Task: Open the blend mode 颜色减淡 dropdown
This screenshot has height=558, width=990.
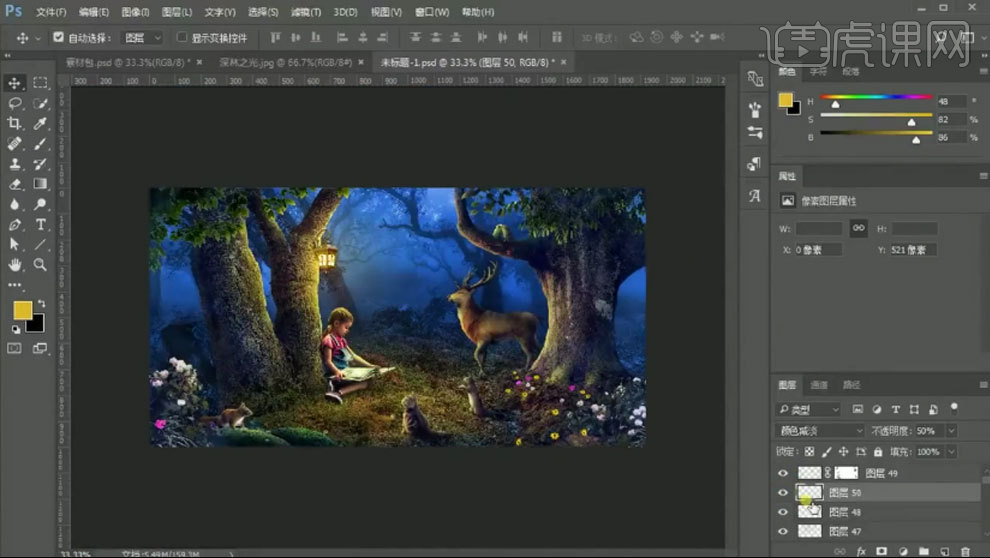Action: pyautogui.click(x=820, y=430)
